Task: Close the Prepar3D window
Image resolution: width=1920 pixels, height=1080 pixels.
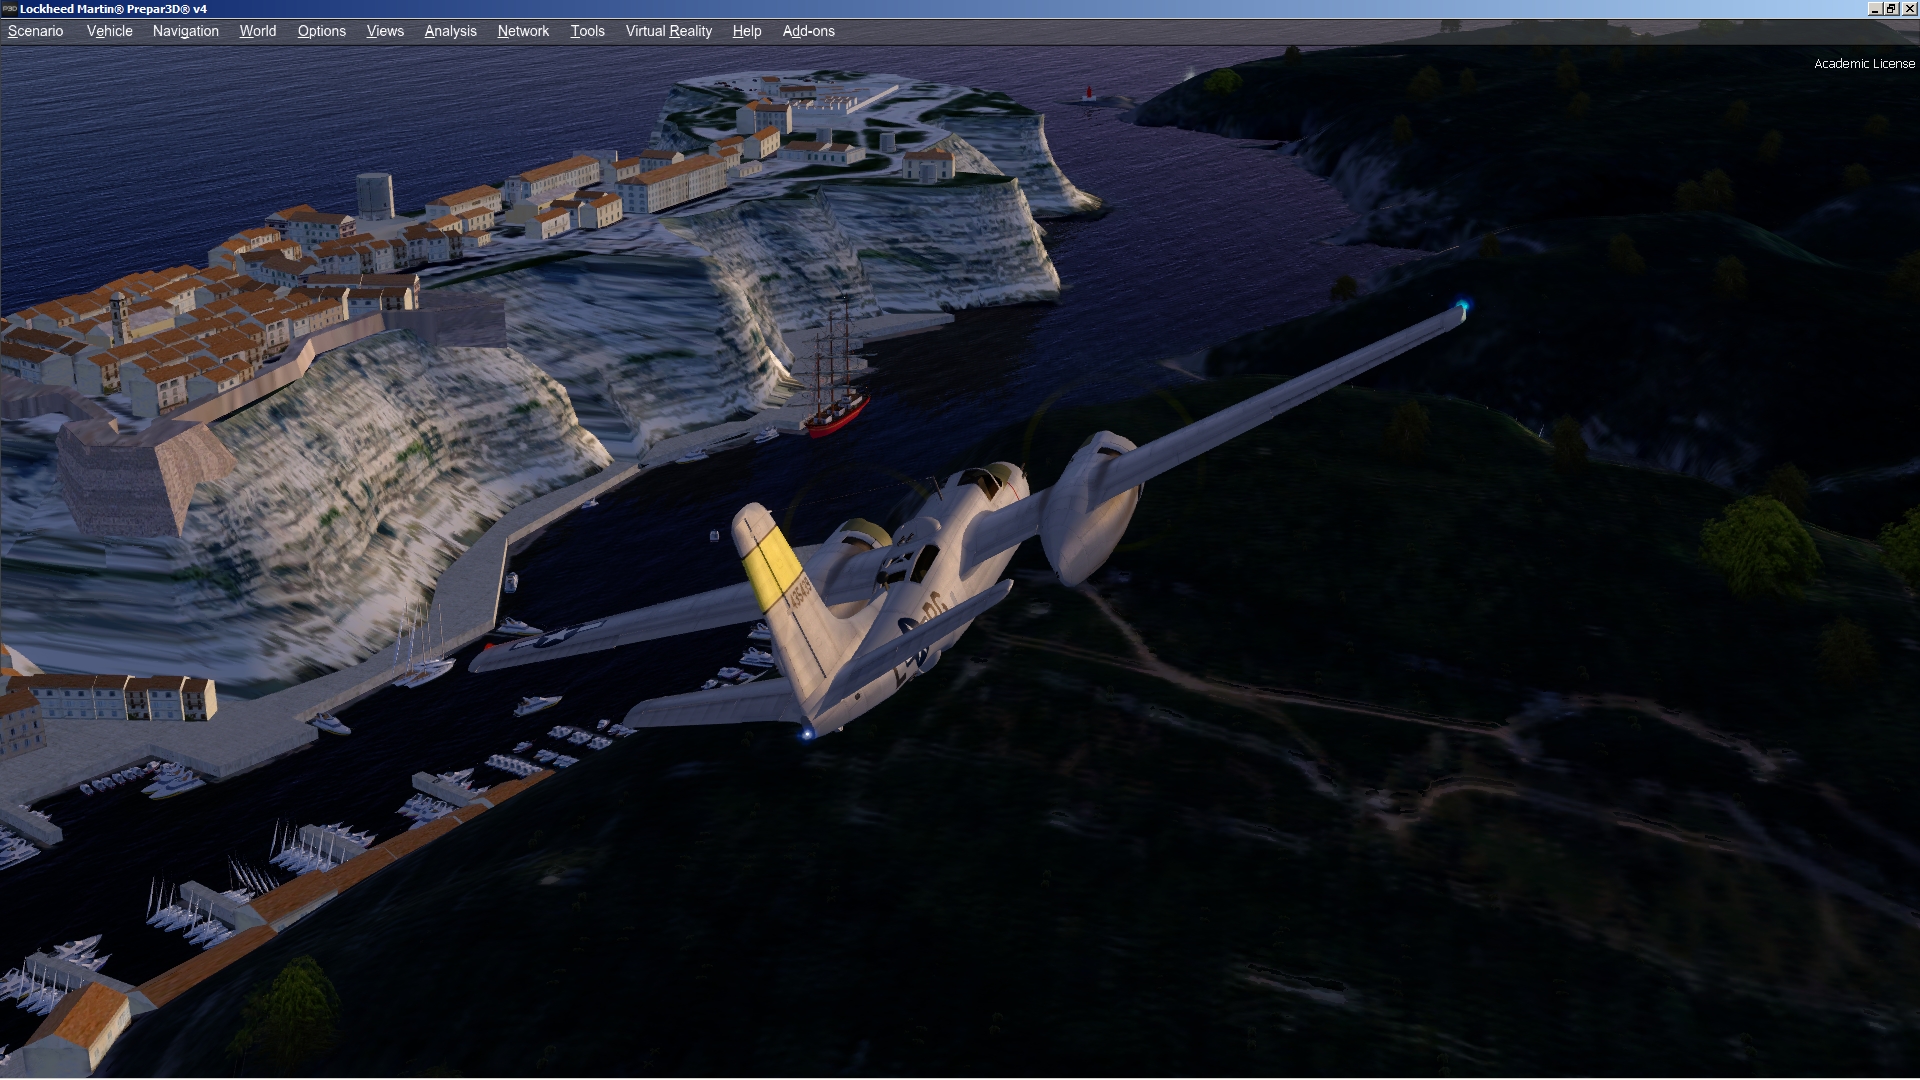Action: coord(1908,9)
